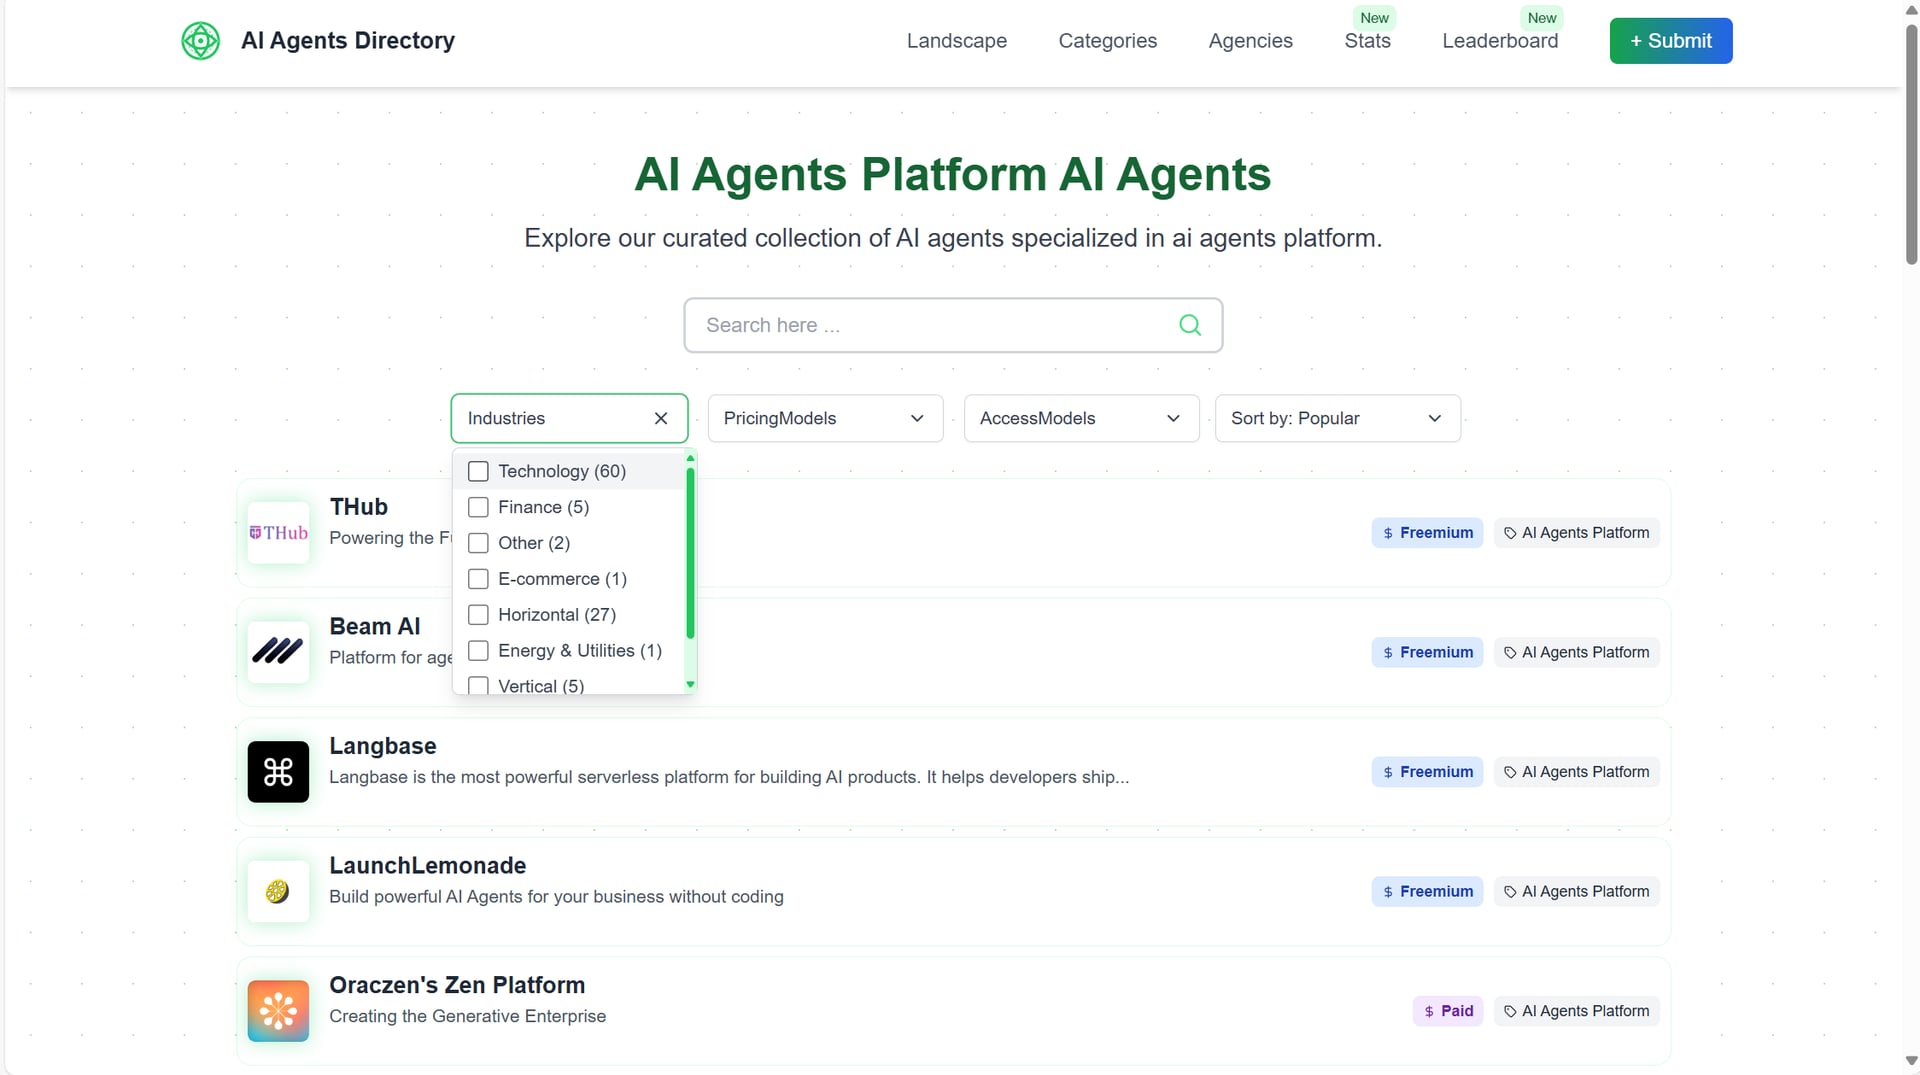Click the Paid badge on the Oraczen row

(x=1448, y=1011)
